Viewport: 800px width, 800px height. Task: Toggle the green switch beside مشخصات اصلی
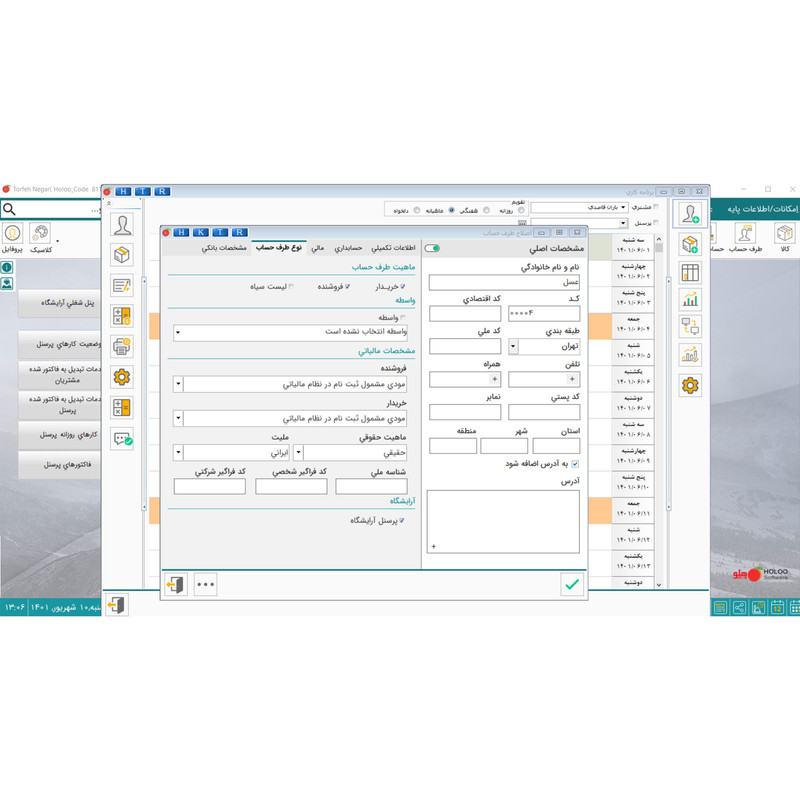click(432, 248)
